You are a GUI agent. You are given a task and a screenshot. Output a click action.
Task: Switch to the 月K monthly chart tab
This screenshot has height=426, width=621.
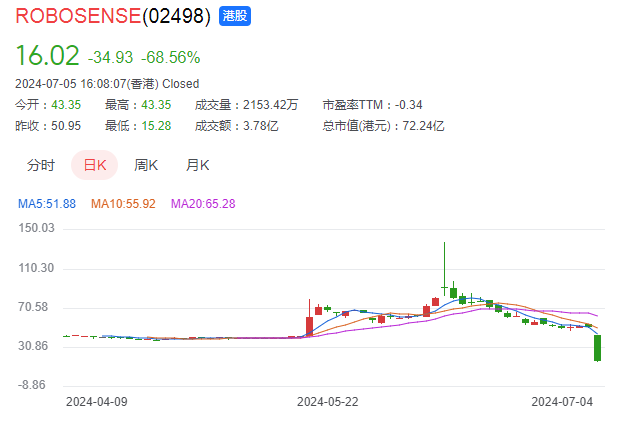pyautogui.click(x=198, y=165)
